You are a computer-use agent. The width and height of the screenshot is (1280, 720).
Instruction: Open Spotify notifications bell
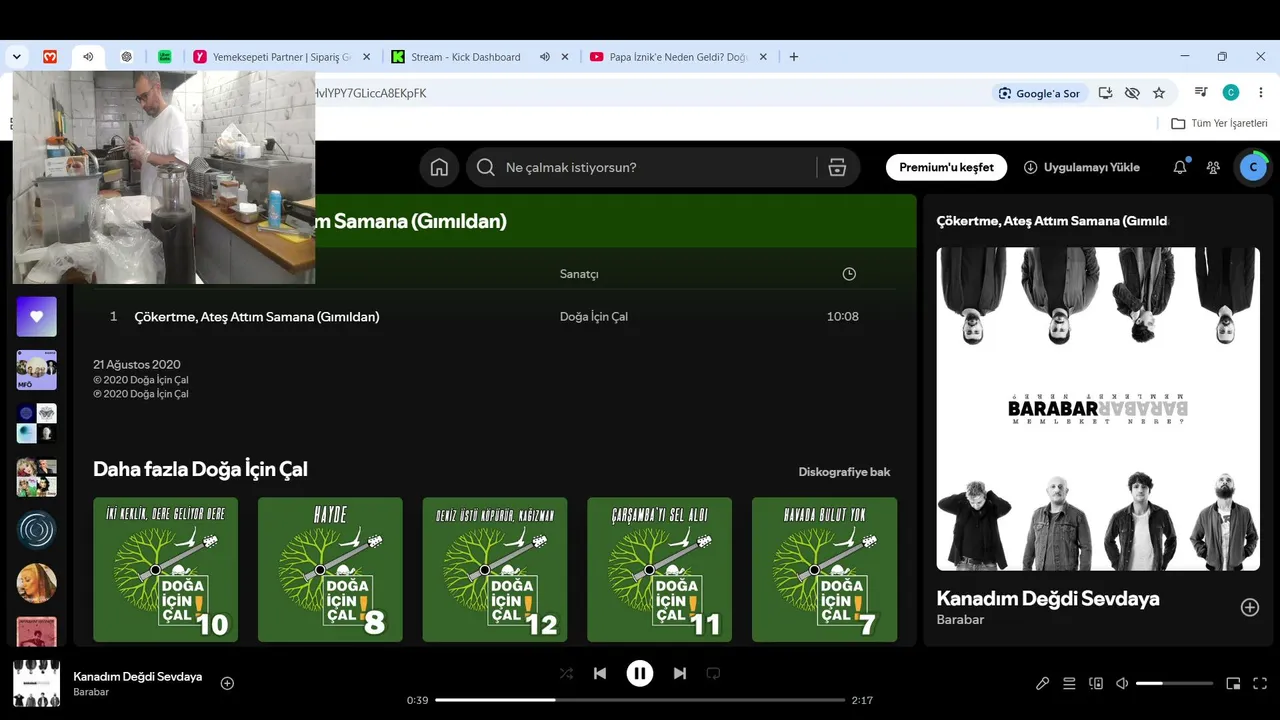click(1180, 167)
